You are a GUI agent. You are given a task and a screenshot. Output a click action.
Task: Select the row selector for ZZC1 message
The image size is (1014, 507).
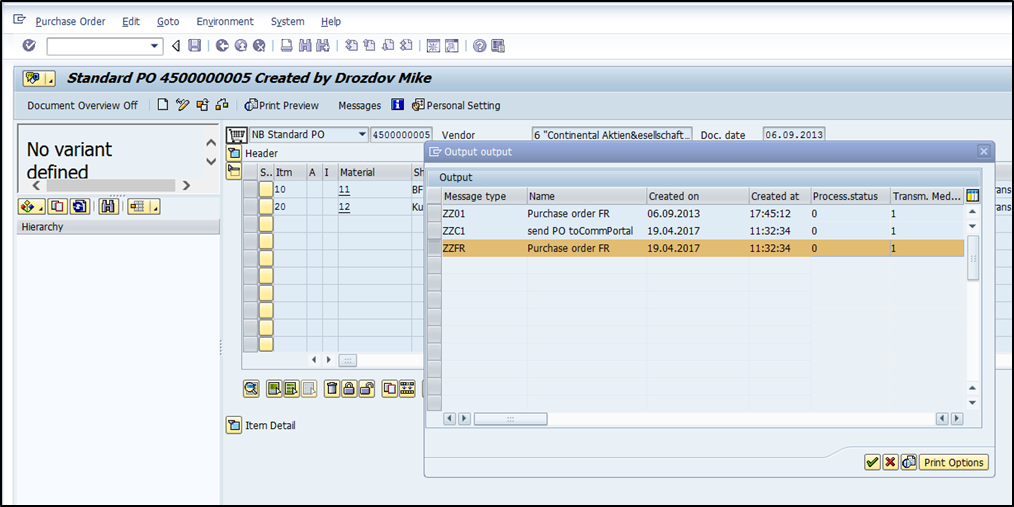pos(435,230)
